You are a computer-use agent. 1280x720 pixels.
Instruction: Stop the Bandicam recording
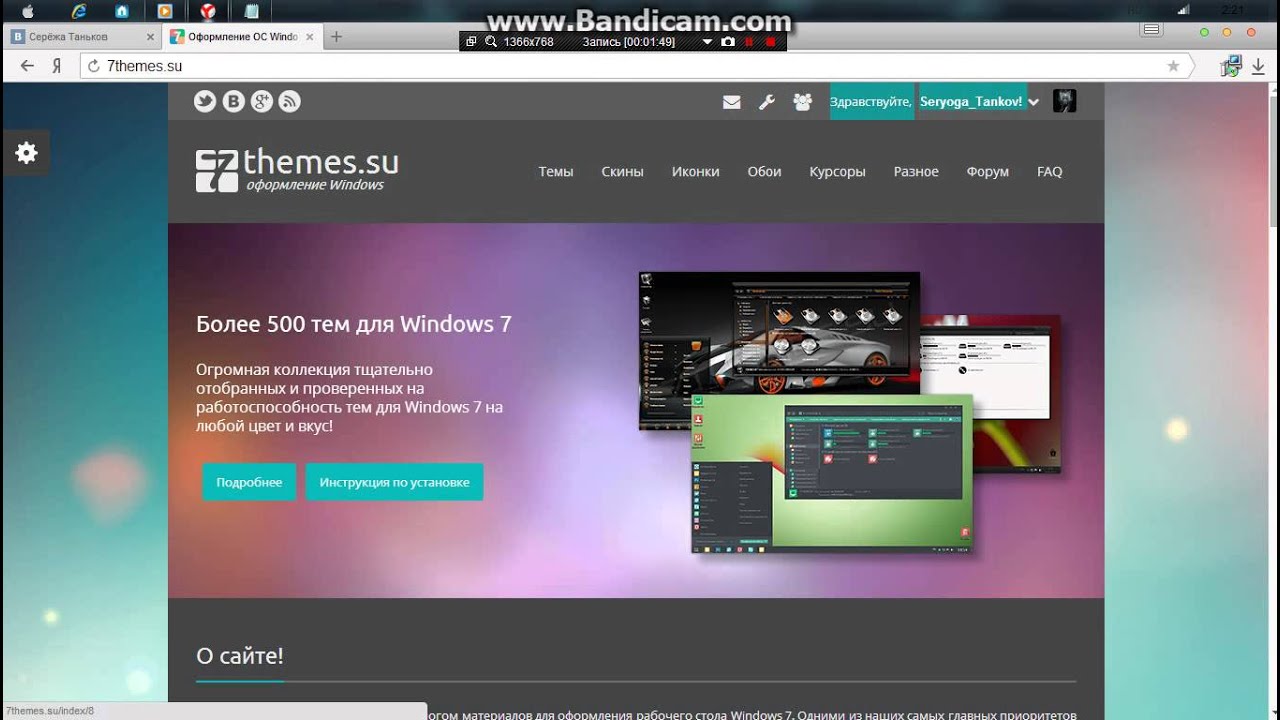(x=770, y=42)
